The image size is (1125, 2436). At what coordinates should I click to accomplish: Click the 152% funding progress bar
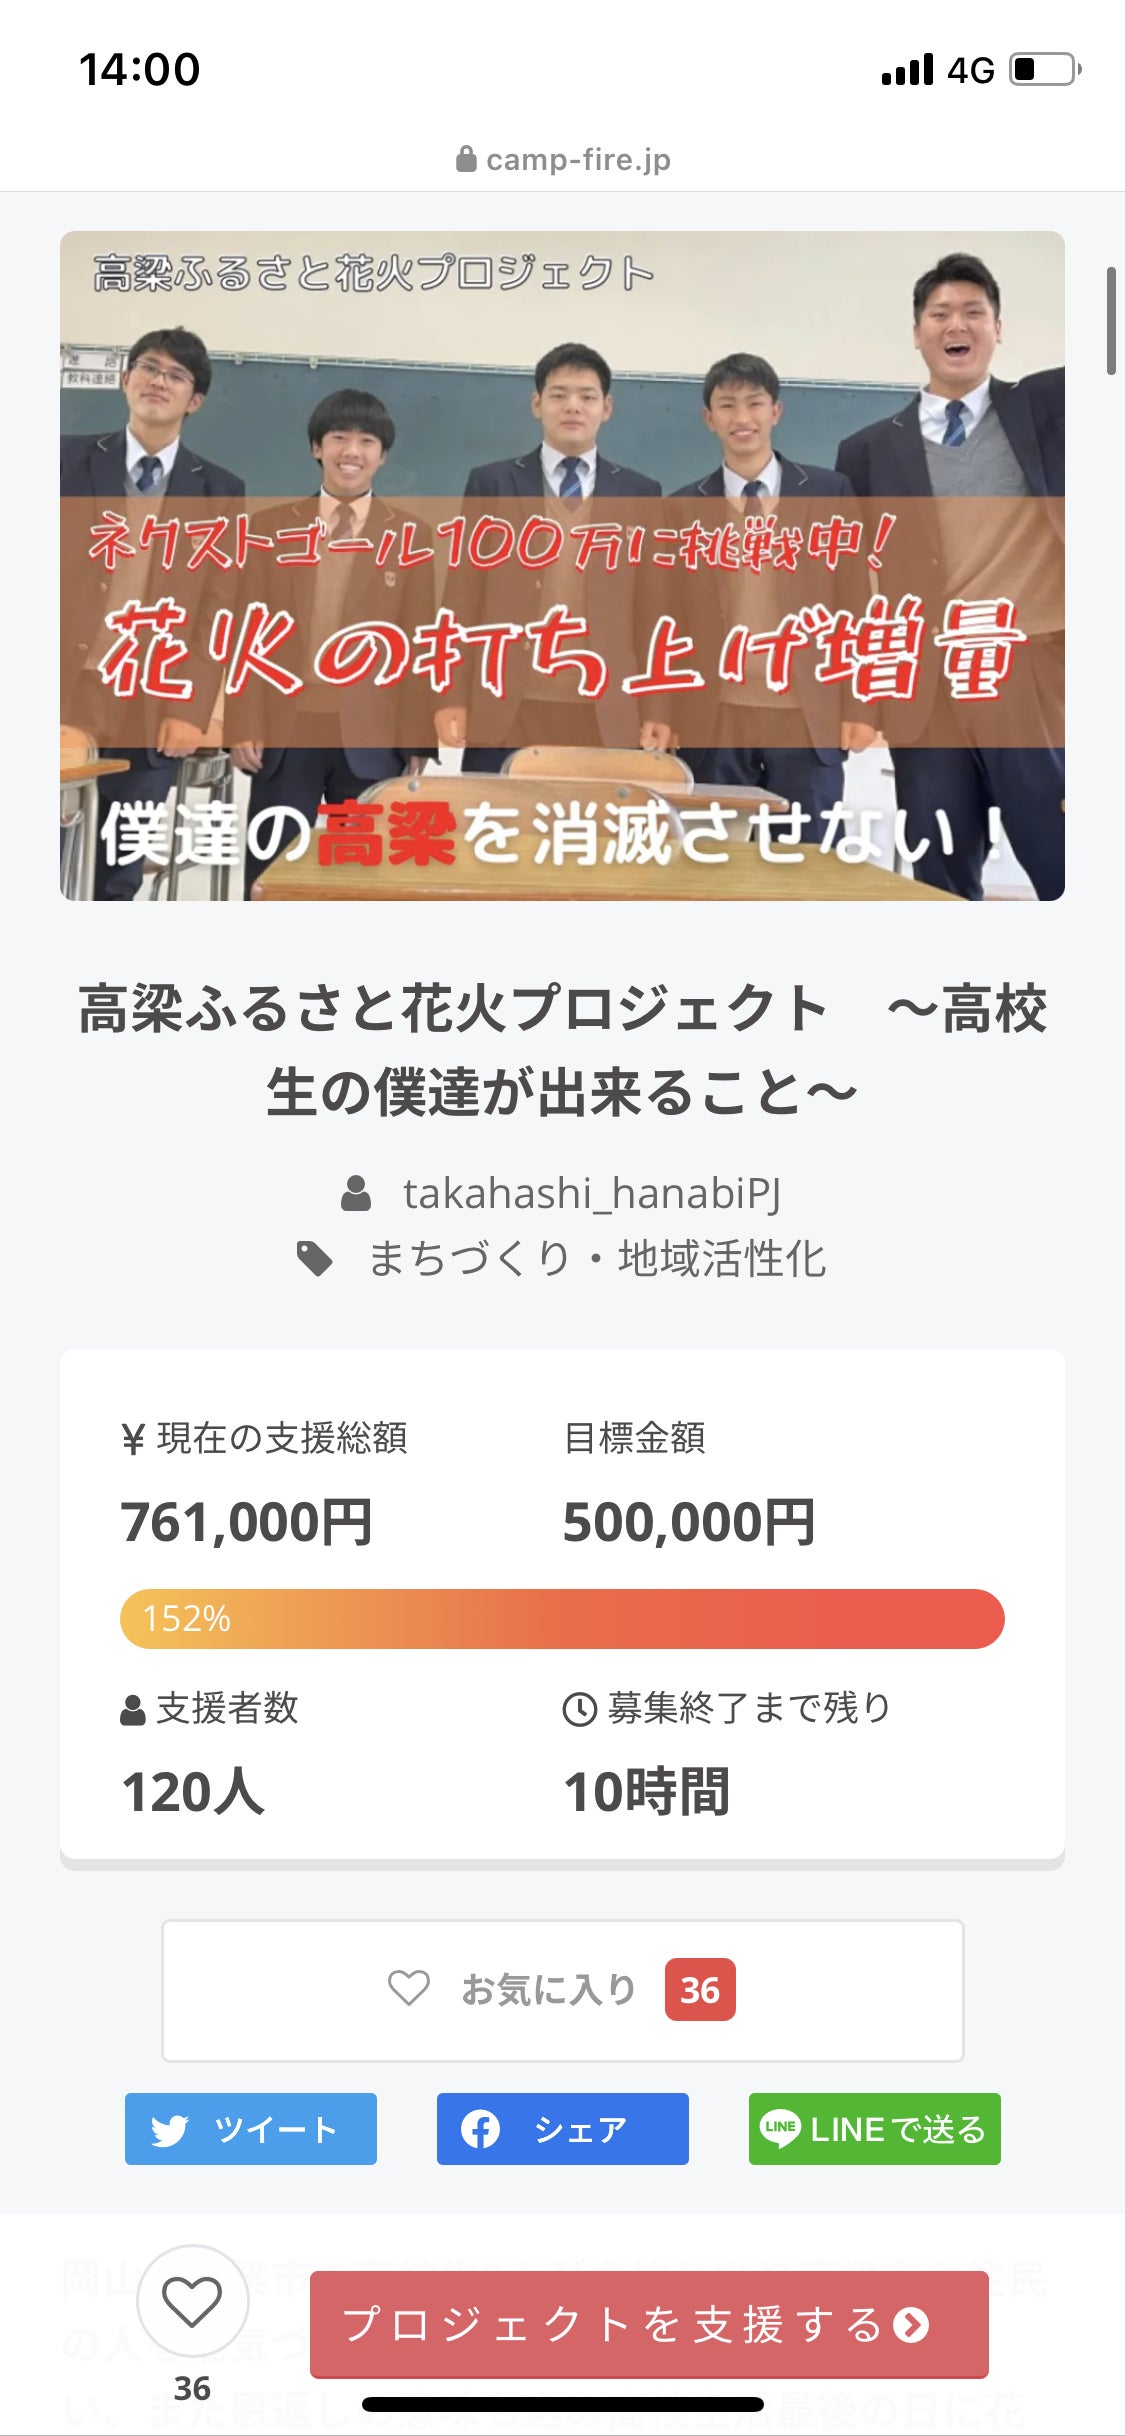[562, 1619]
